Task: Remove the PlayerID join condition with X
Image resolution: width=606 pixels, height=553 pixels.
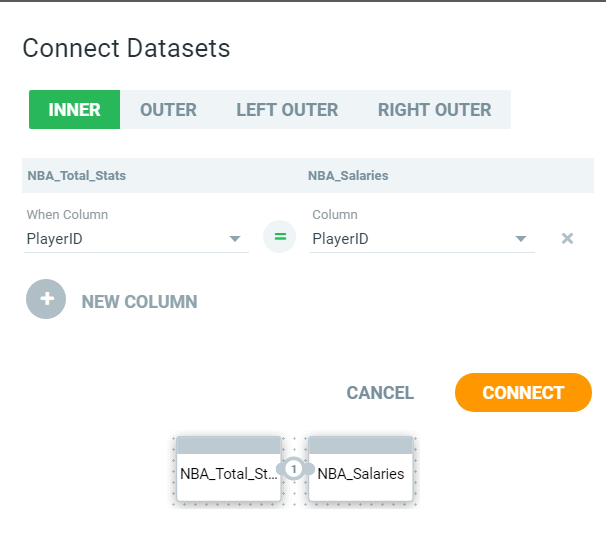Action: pos(567,238)
